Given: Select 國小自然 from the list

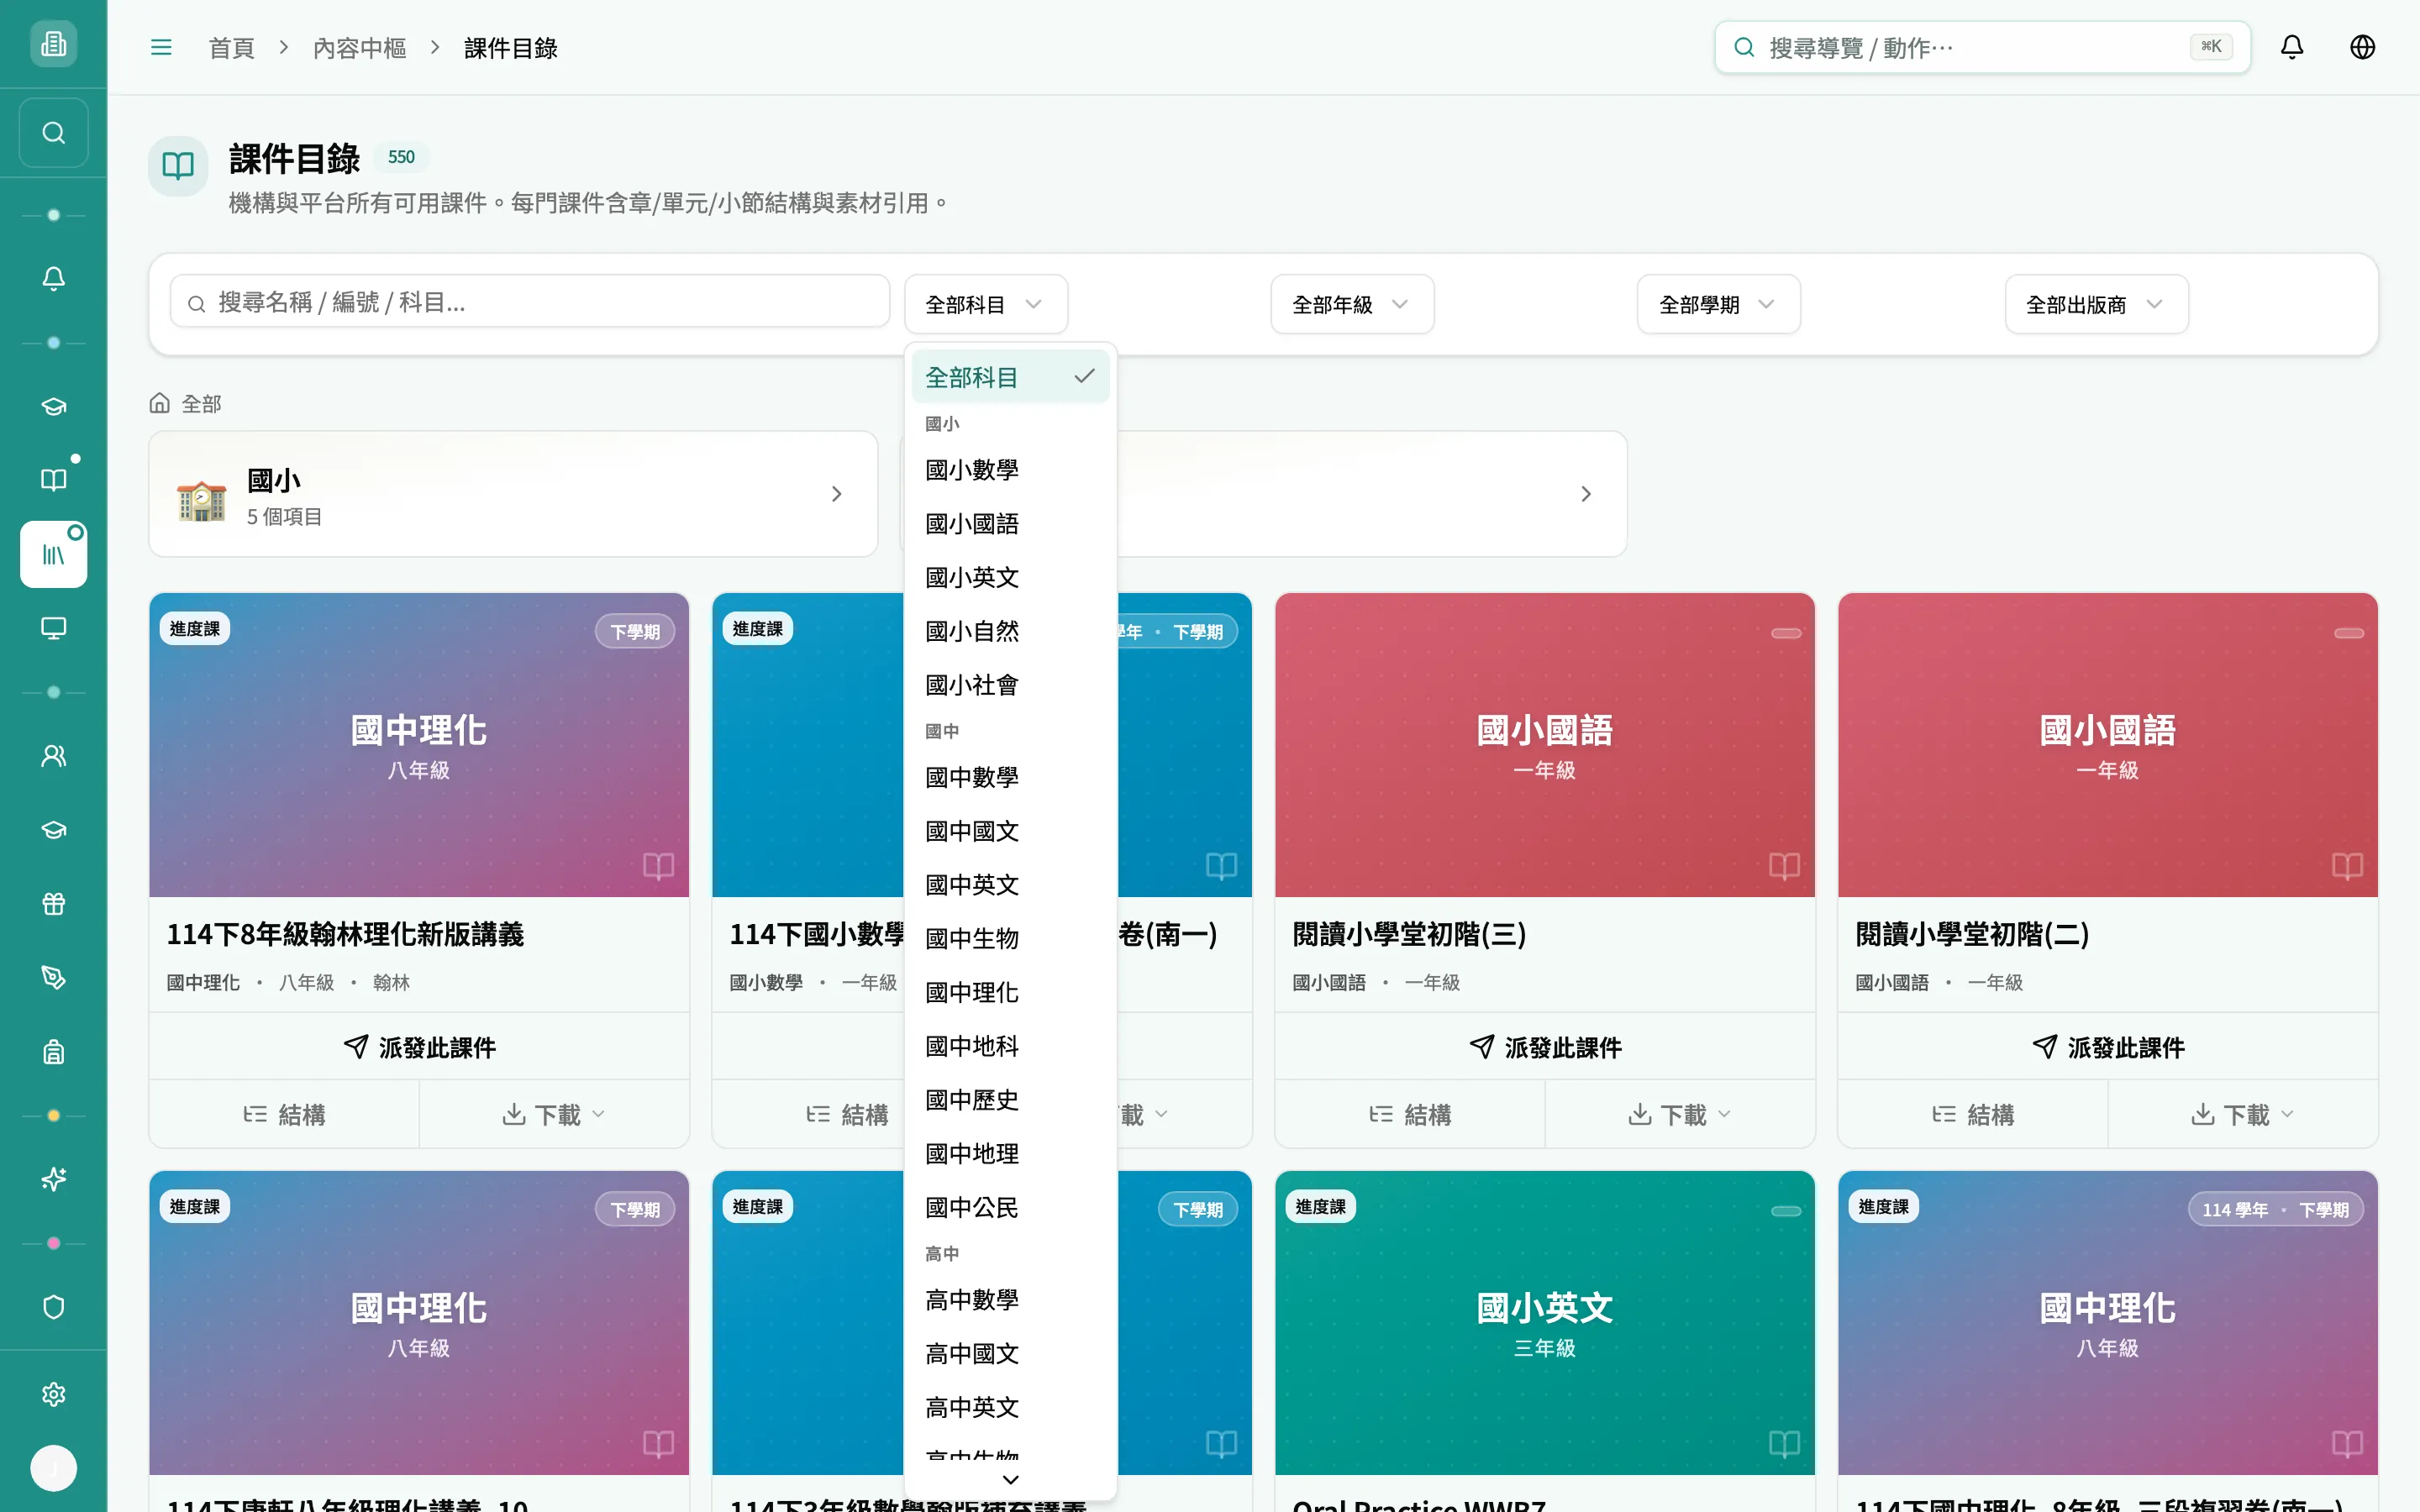Looking at the screenshot, I should pos(1010,631).
